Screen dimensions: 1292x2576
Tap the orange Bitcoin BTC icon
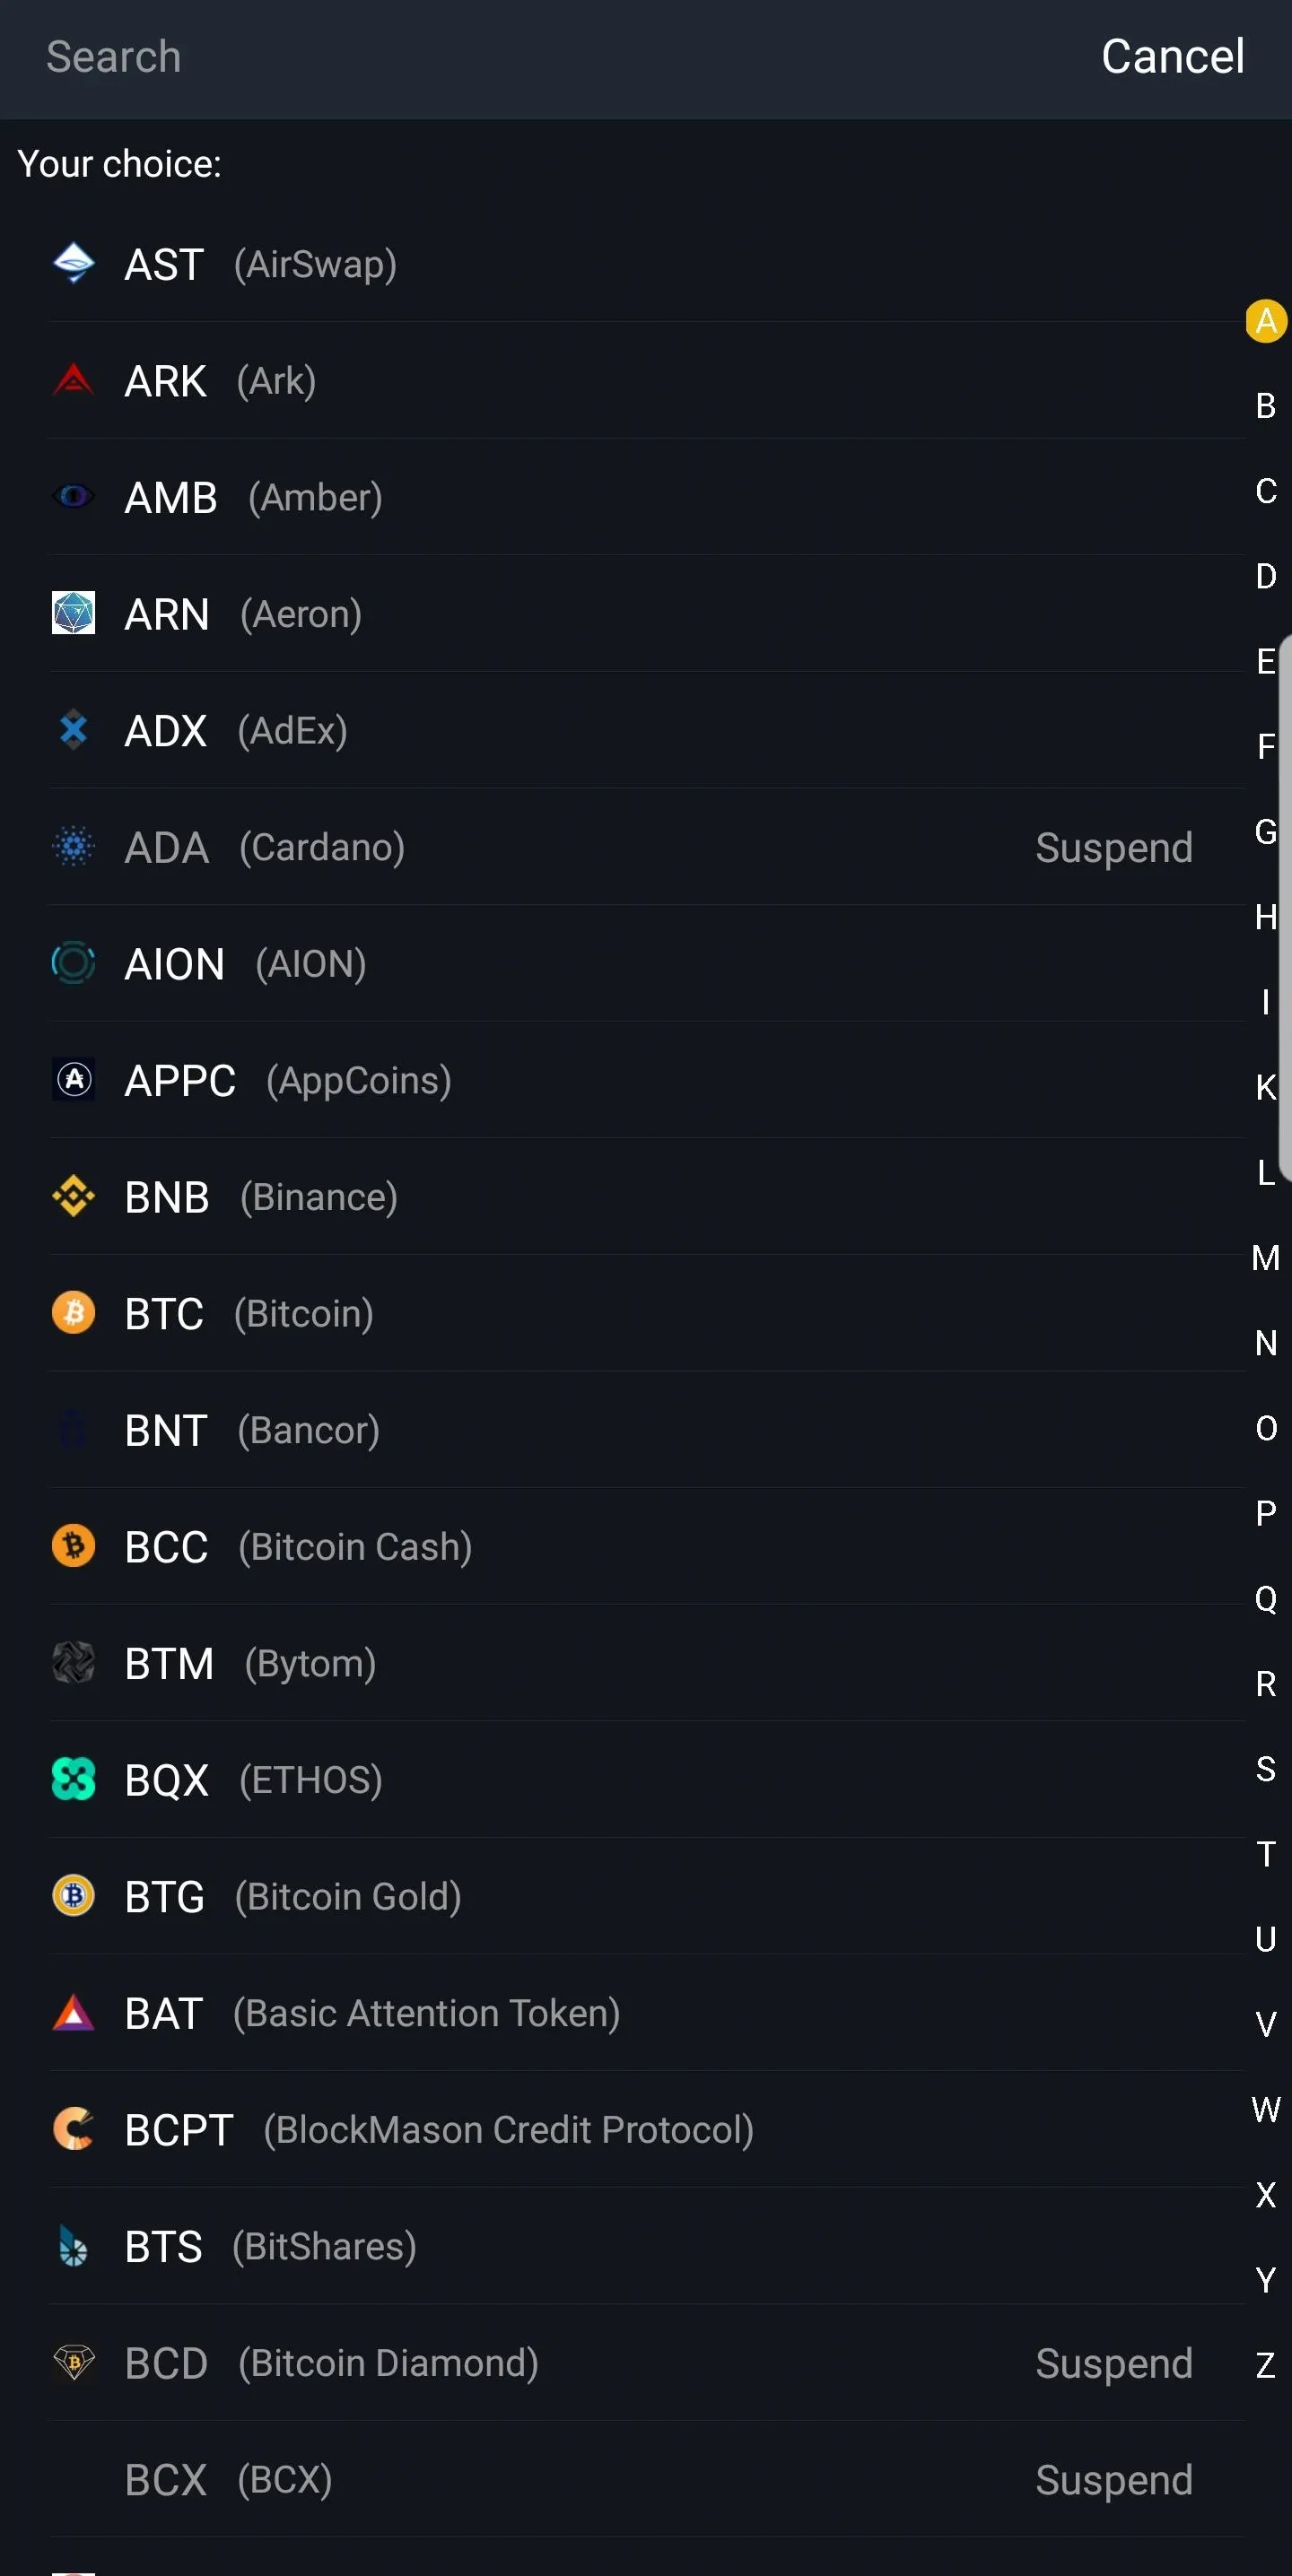[73, 1314]
